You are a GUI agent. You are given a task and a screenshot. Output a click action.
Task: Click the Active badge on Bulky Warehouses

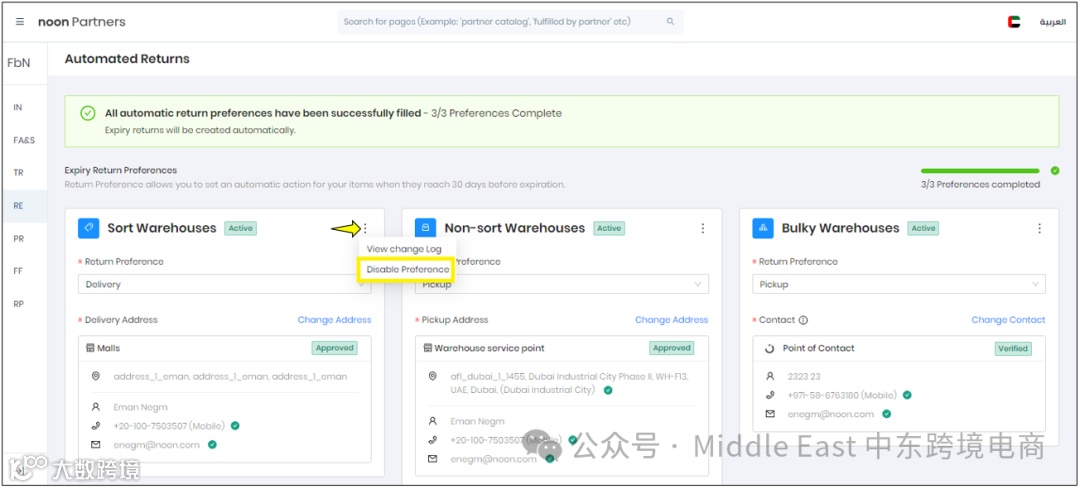[924, 229]
